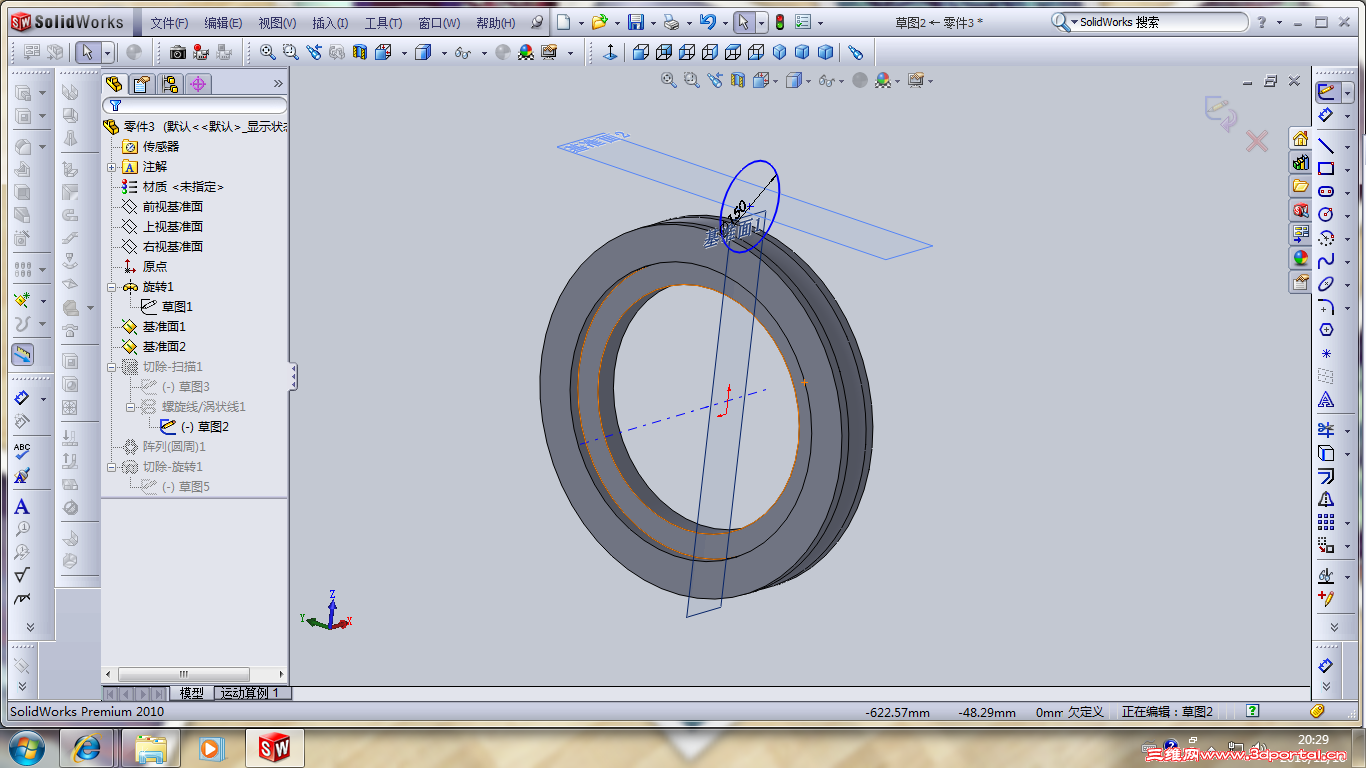Image resolution: width=1366 pixels, height=768 pixels.
Task: Switch to the PropertyManager tab
Action: point(142,84)
